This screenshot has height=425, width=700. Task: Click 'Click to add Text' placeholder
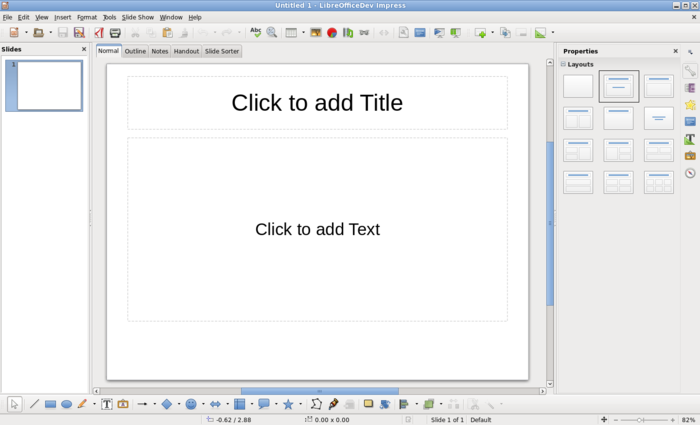coord(317,229)
